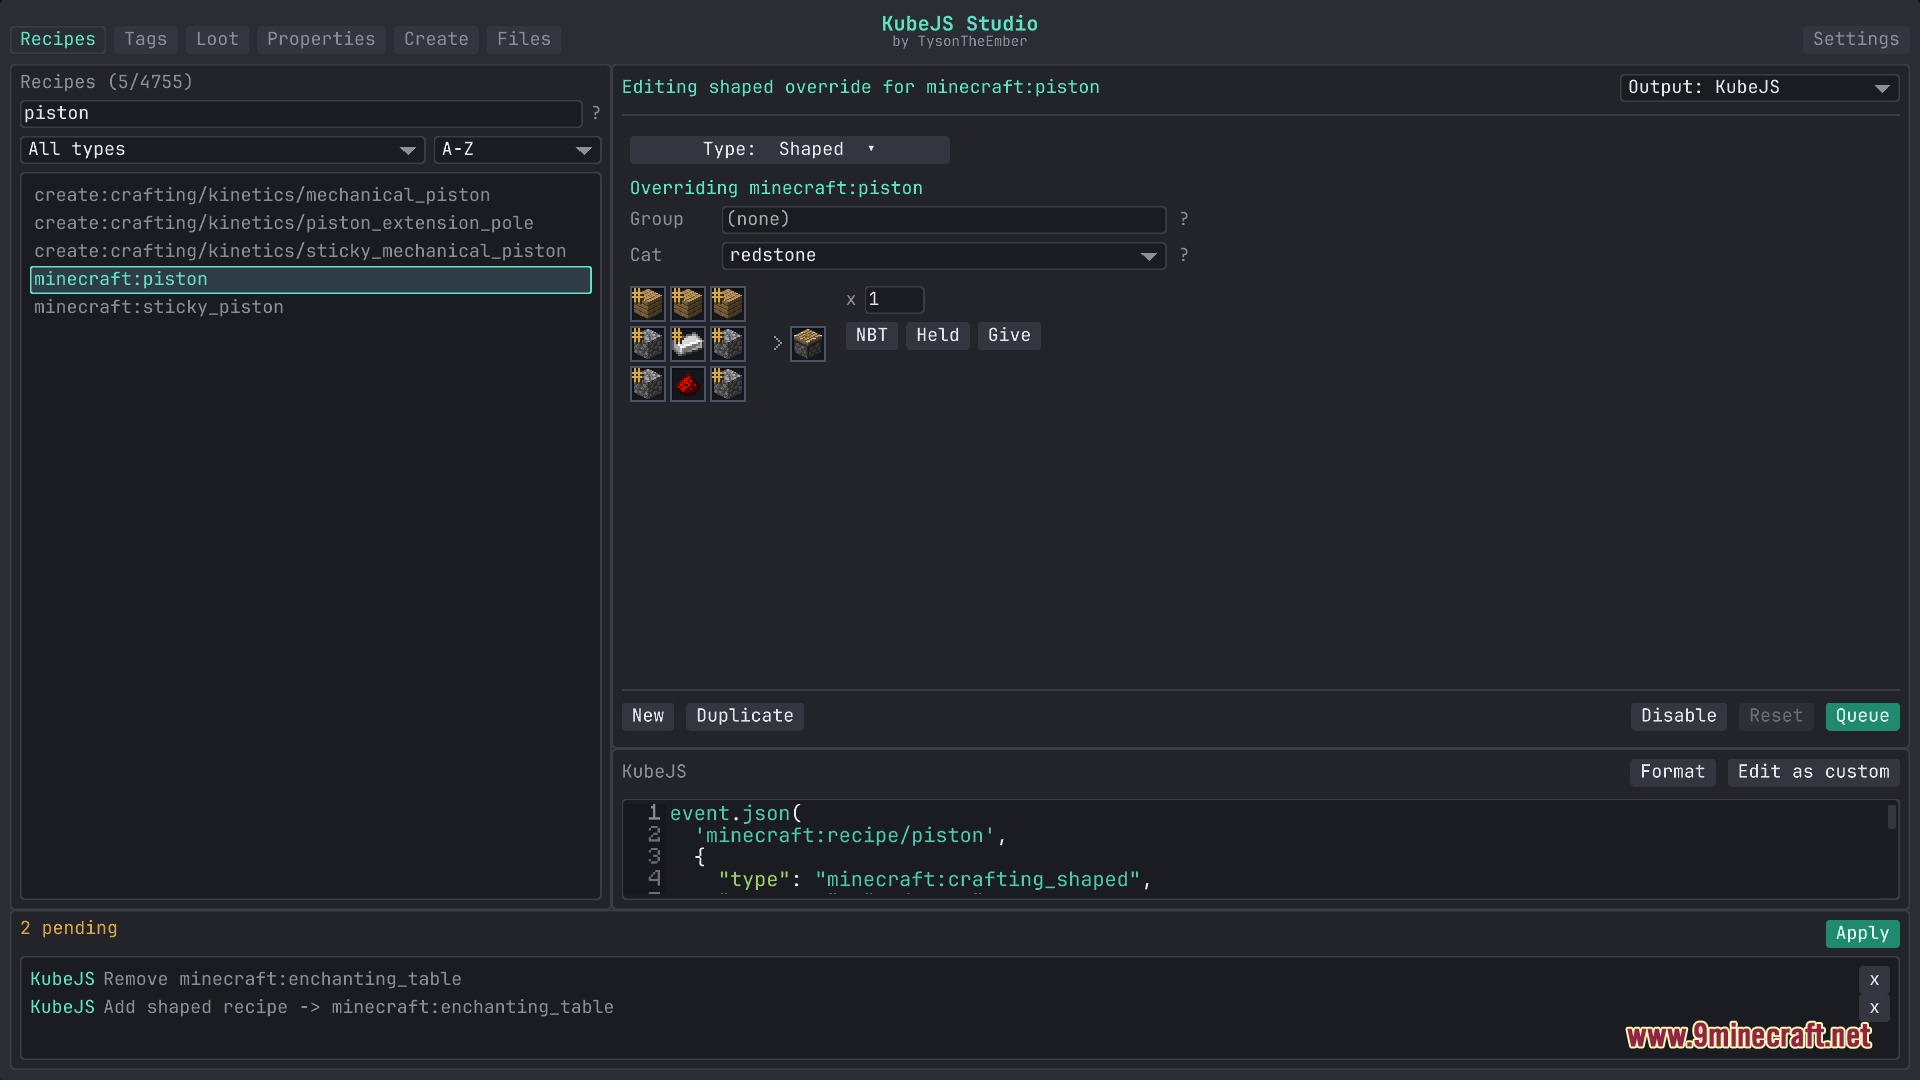Select the top-center planks ingredient slot
1920x1080 pixels.
pos(688,304)
